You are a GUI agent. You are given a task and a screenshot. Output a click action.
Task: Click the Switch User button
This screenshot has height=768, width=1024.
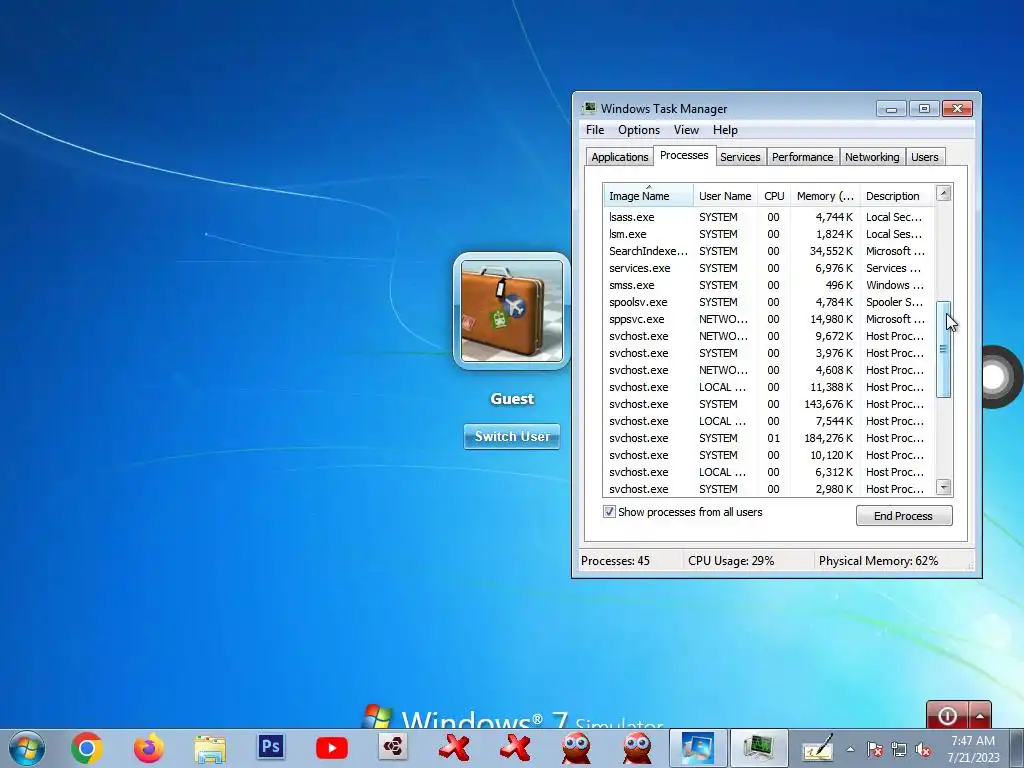tap(512, 436)
